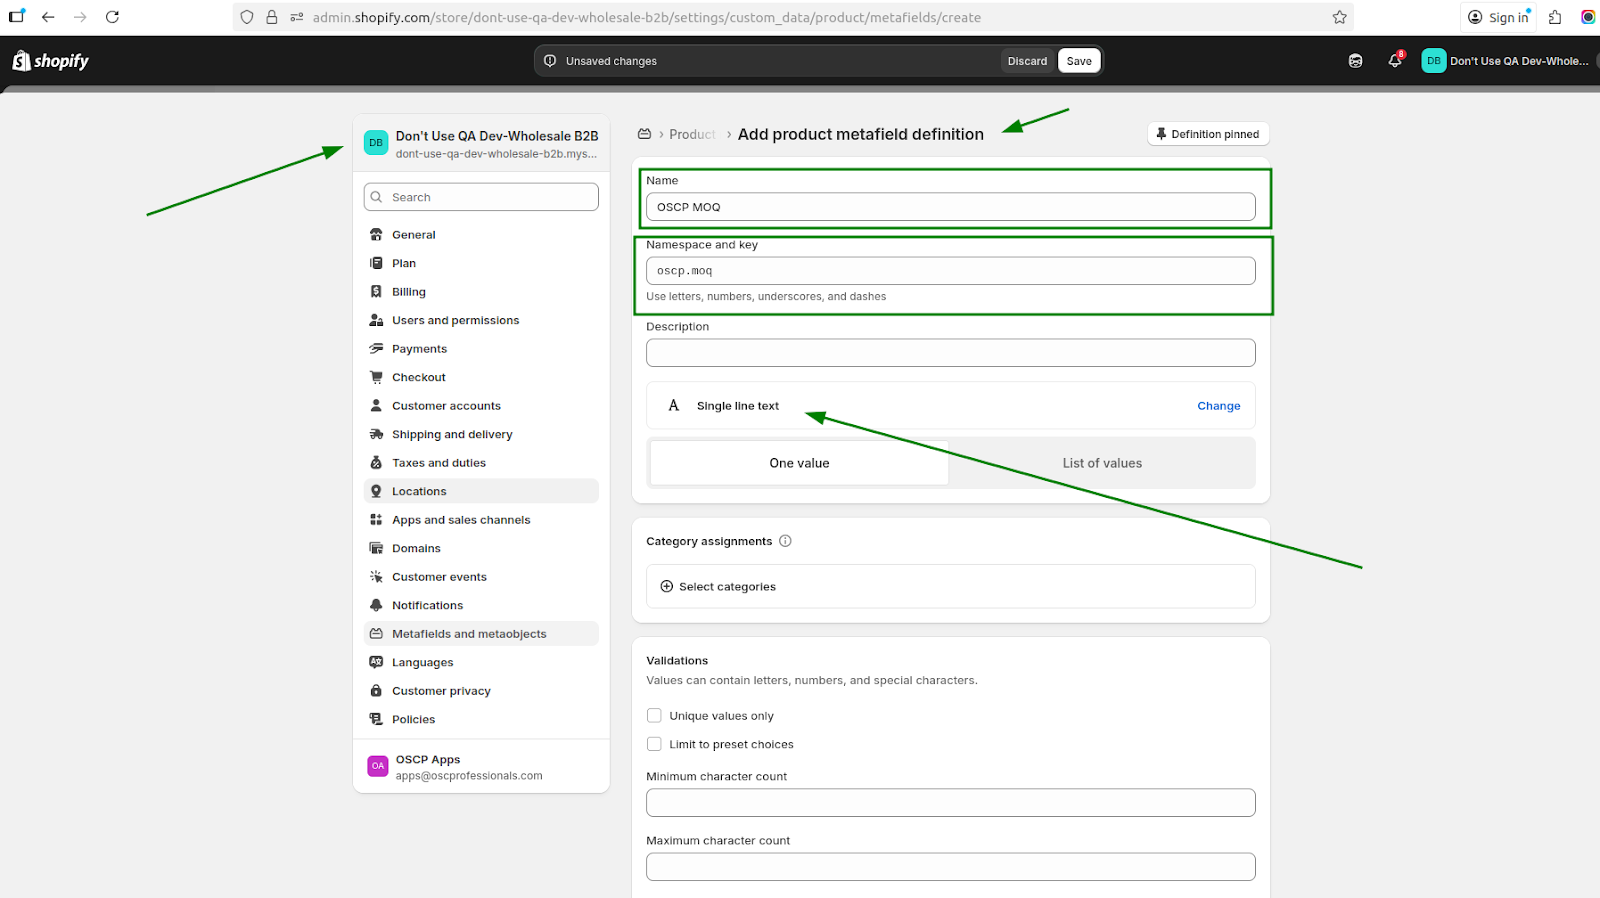The width and height of the screenshot is (1600, 898).
Task: Open store account menu in top bar
Action: pyautogui.click(x=1505, y=61)
